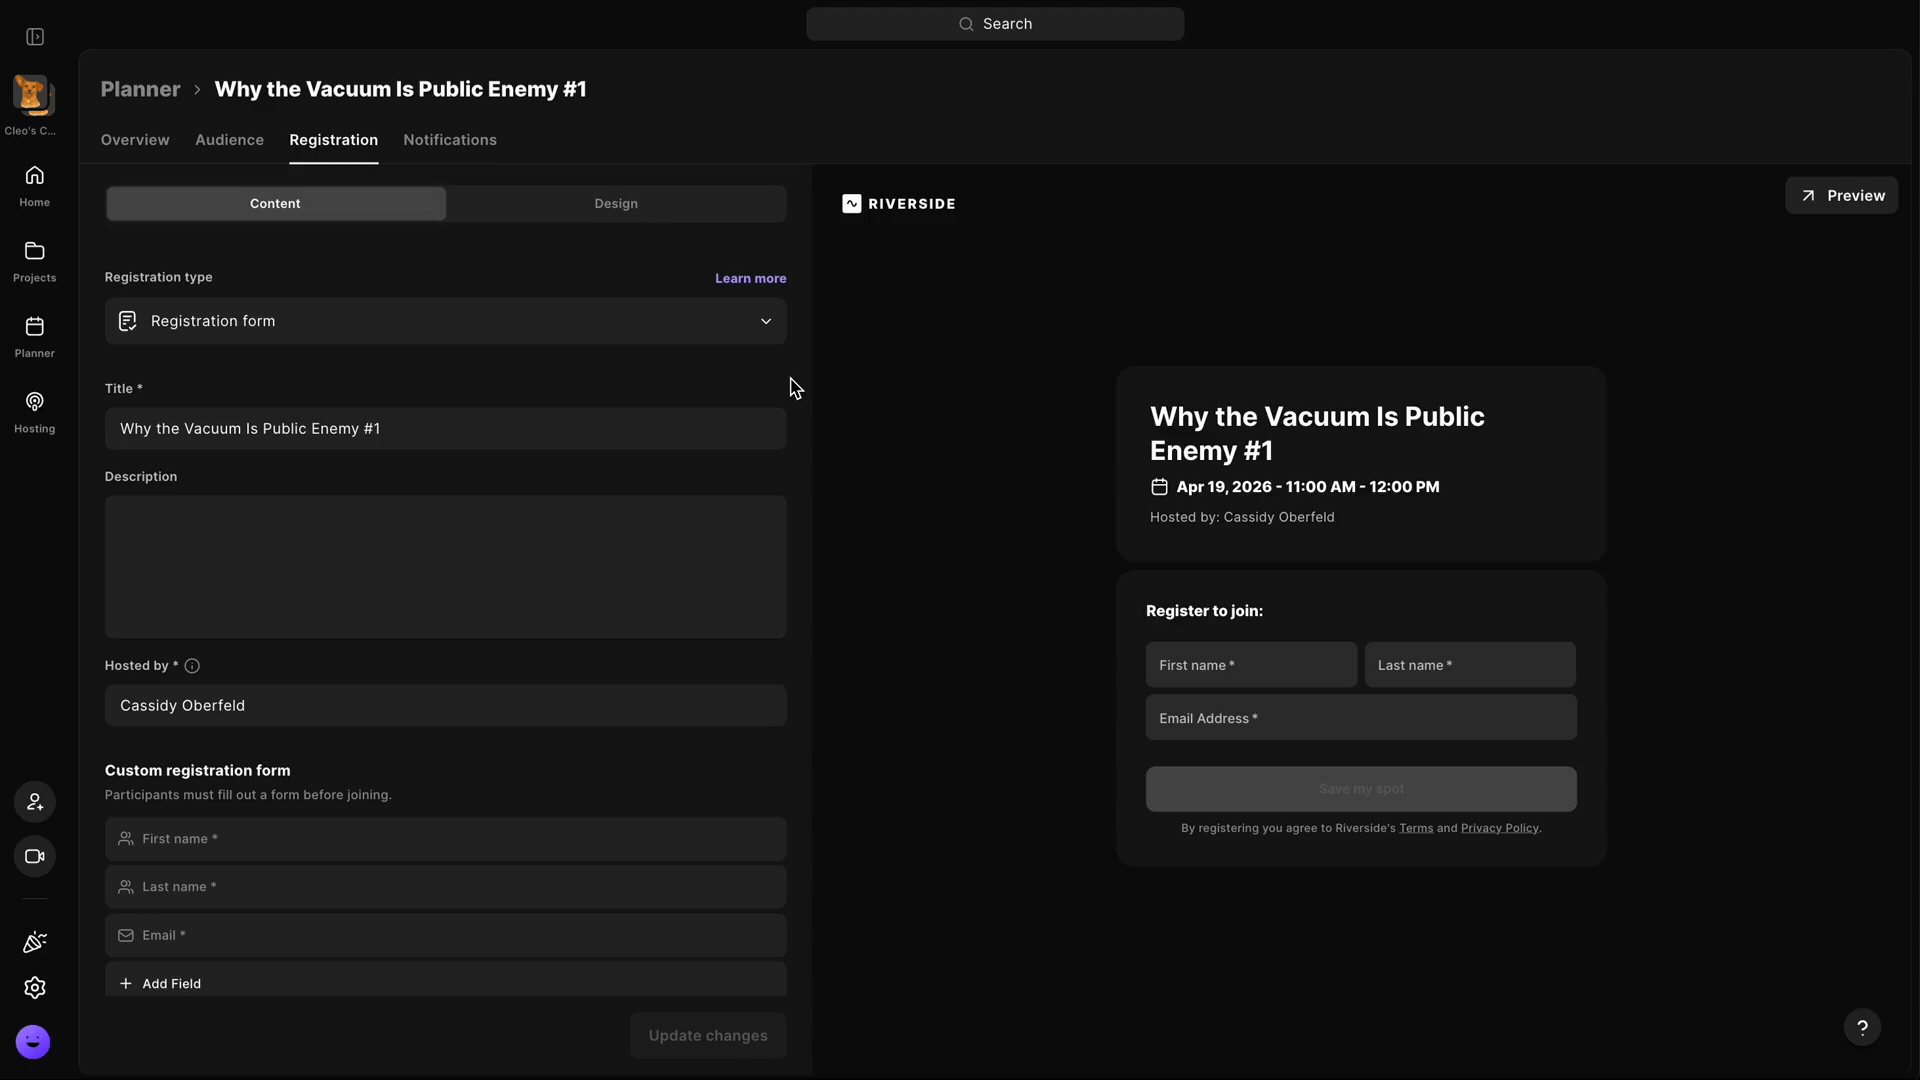This screenshot has height=1080, width=1920.
Task: Click Update changes button
Action: [708, 1036]
